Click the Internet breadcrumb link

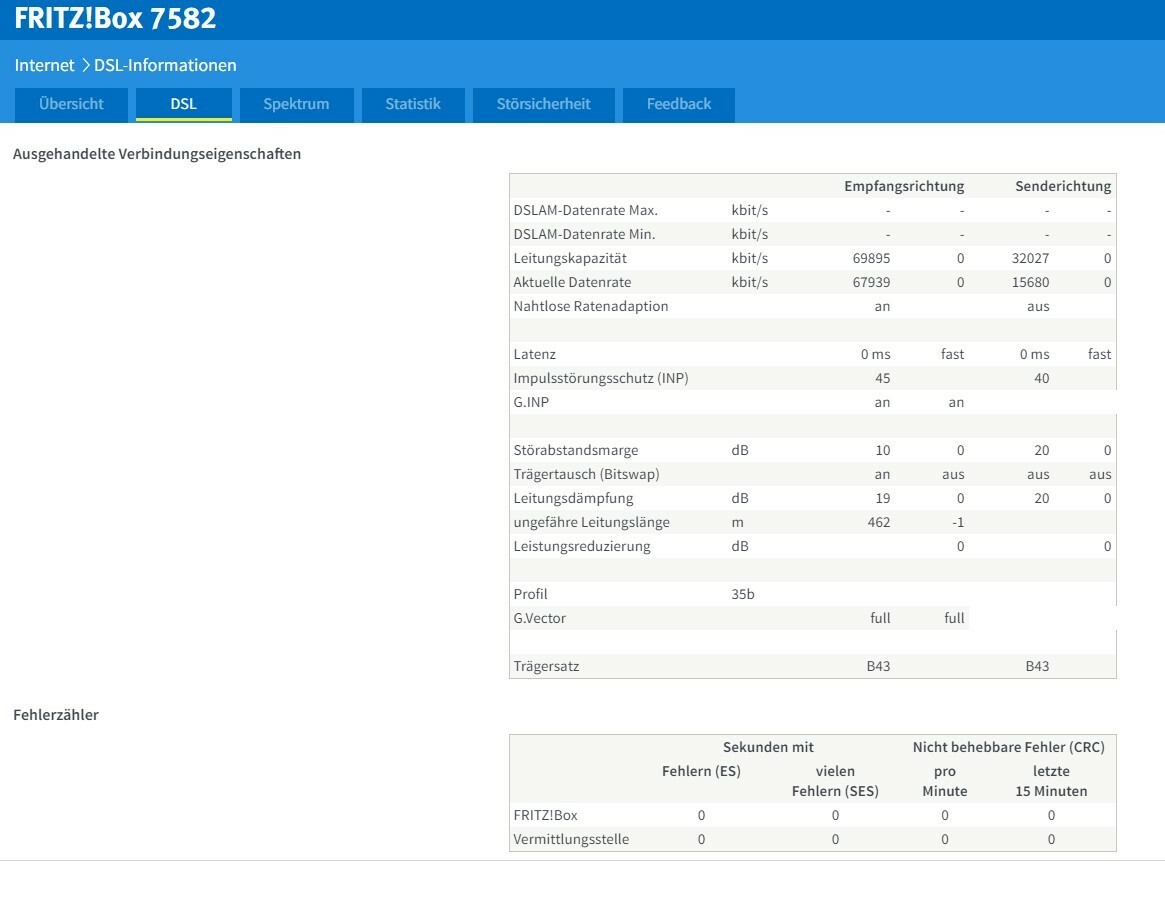[x=45, y=65]
